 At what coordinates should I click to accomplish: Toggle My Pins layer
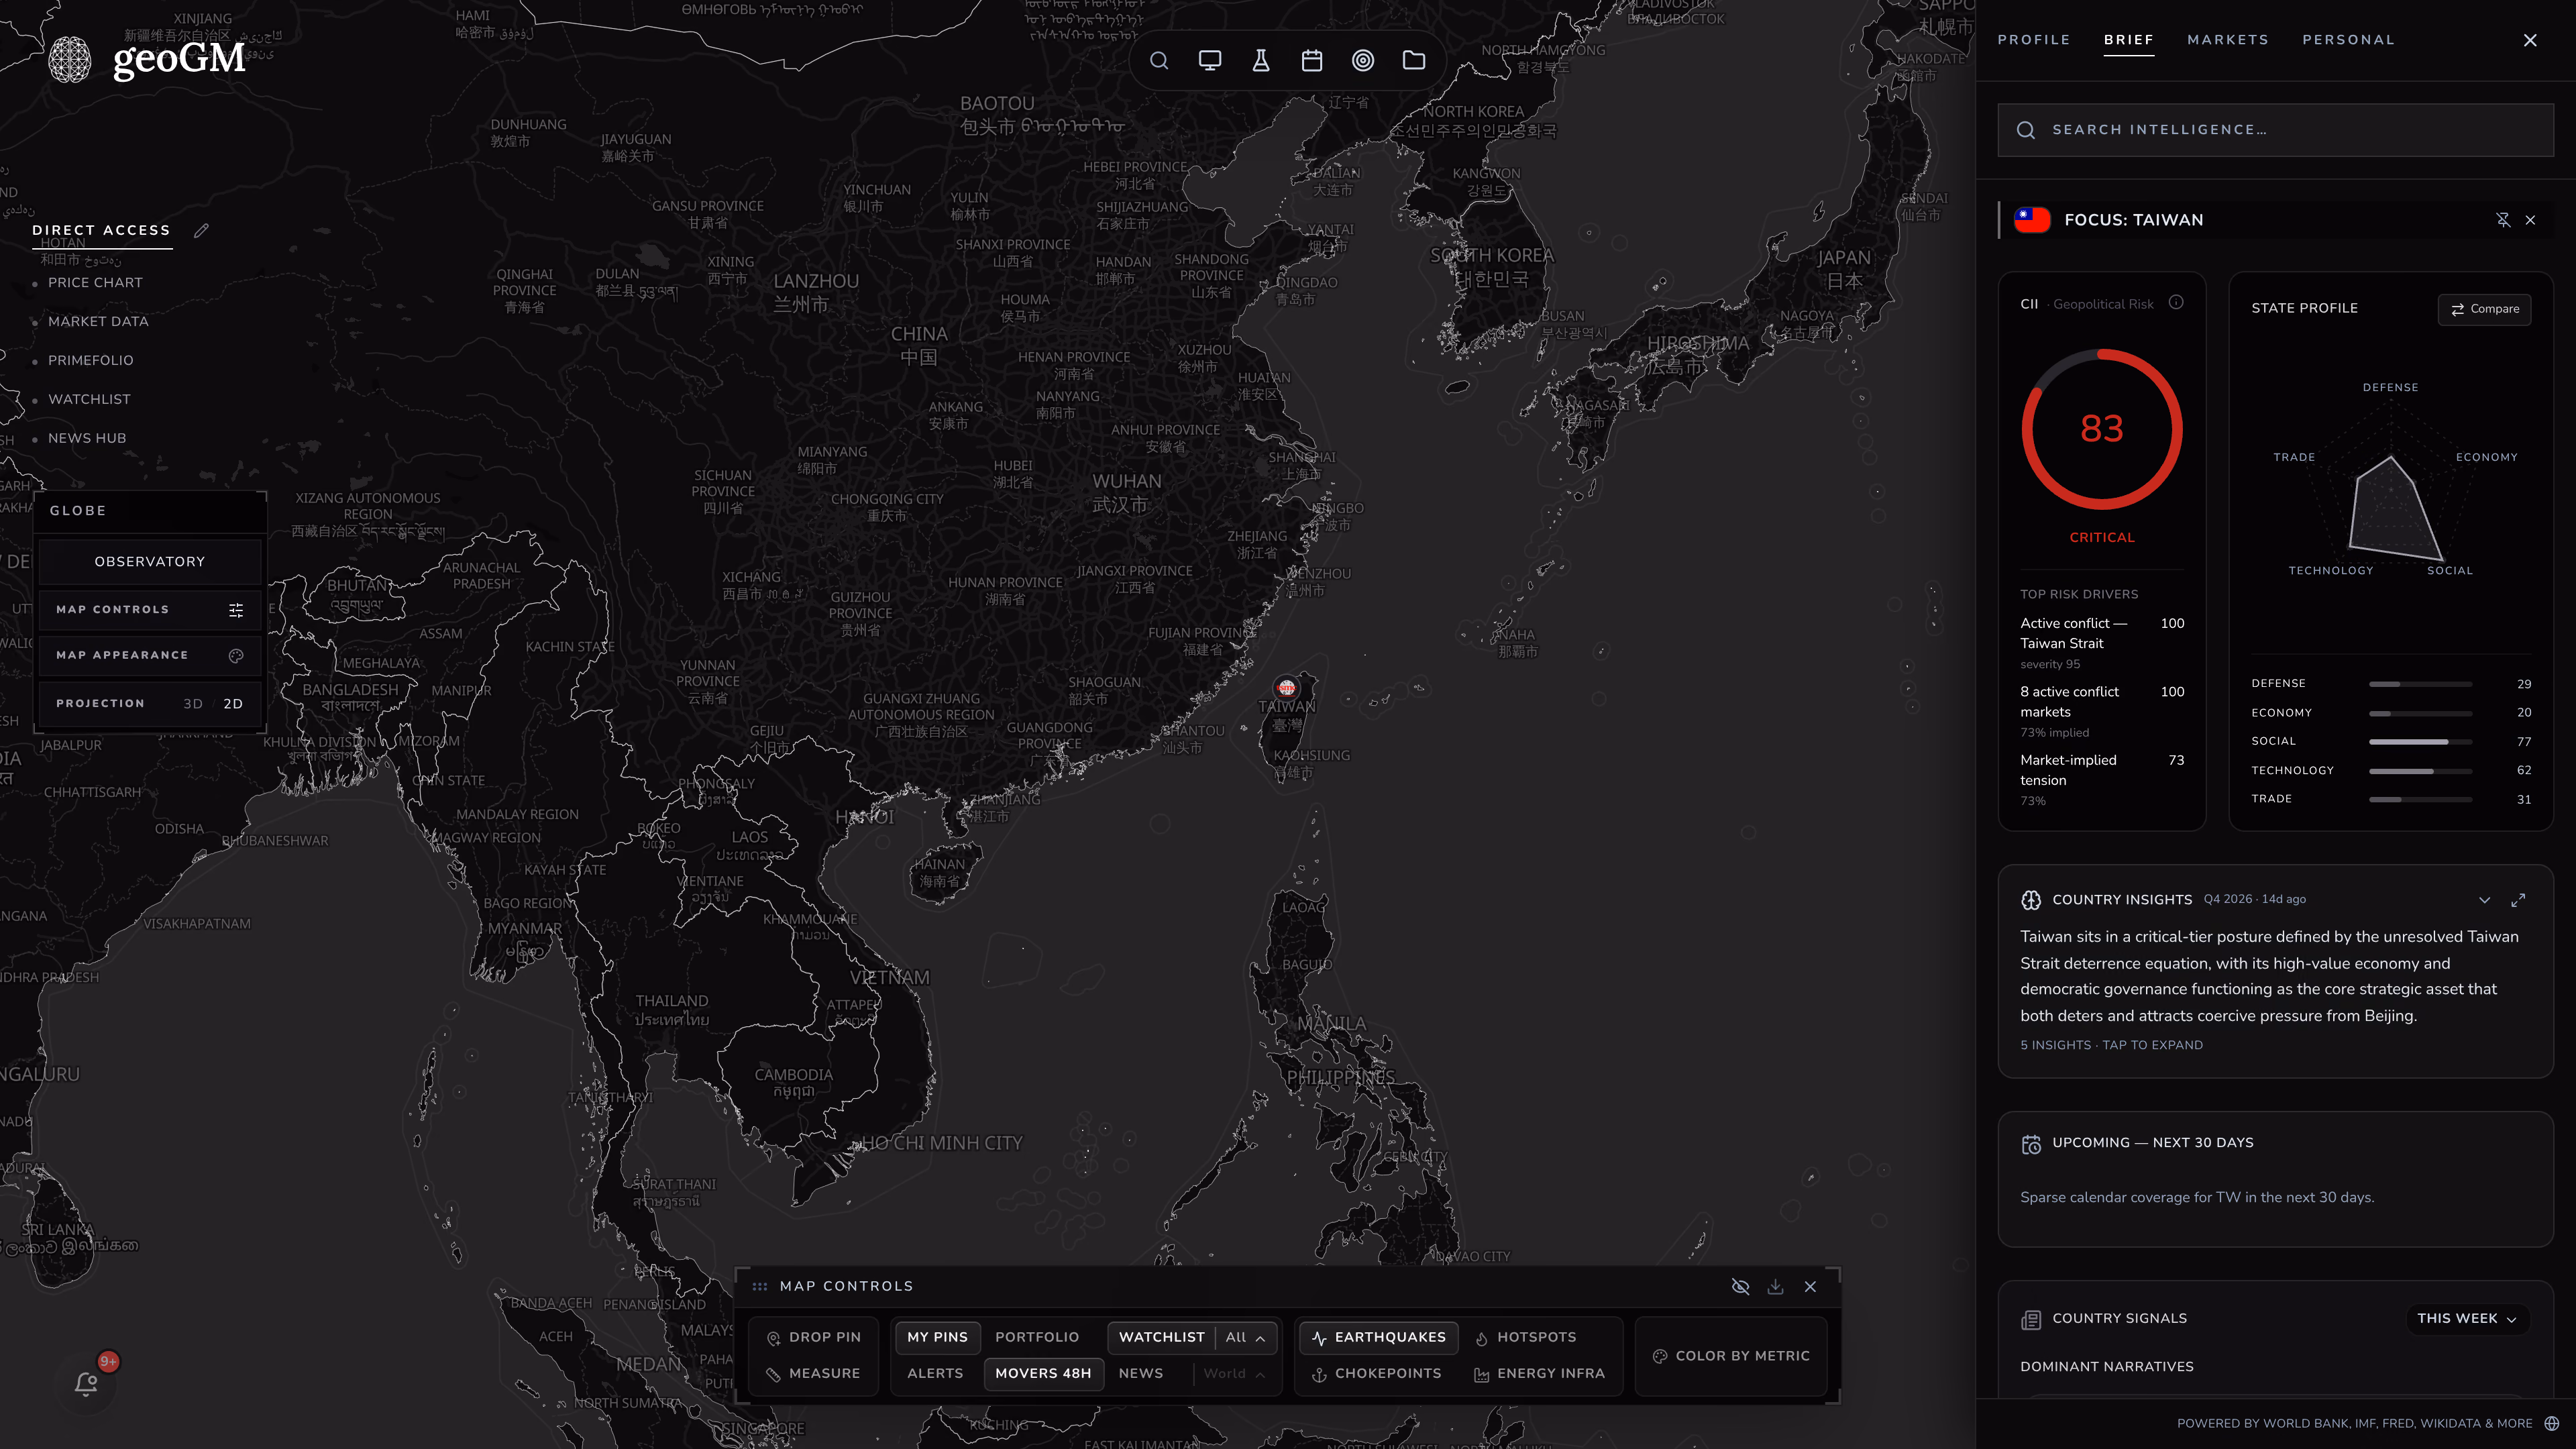(x=937, y=1337)
